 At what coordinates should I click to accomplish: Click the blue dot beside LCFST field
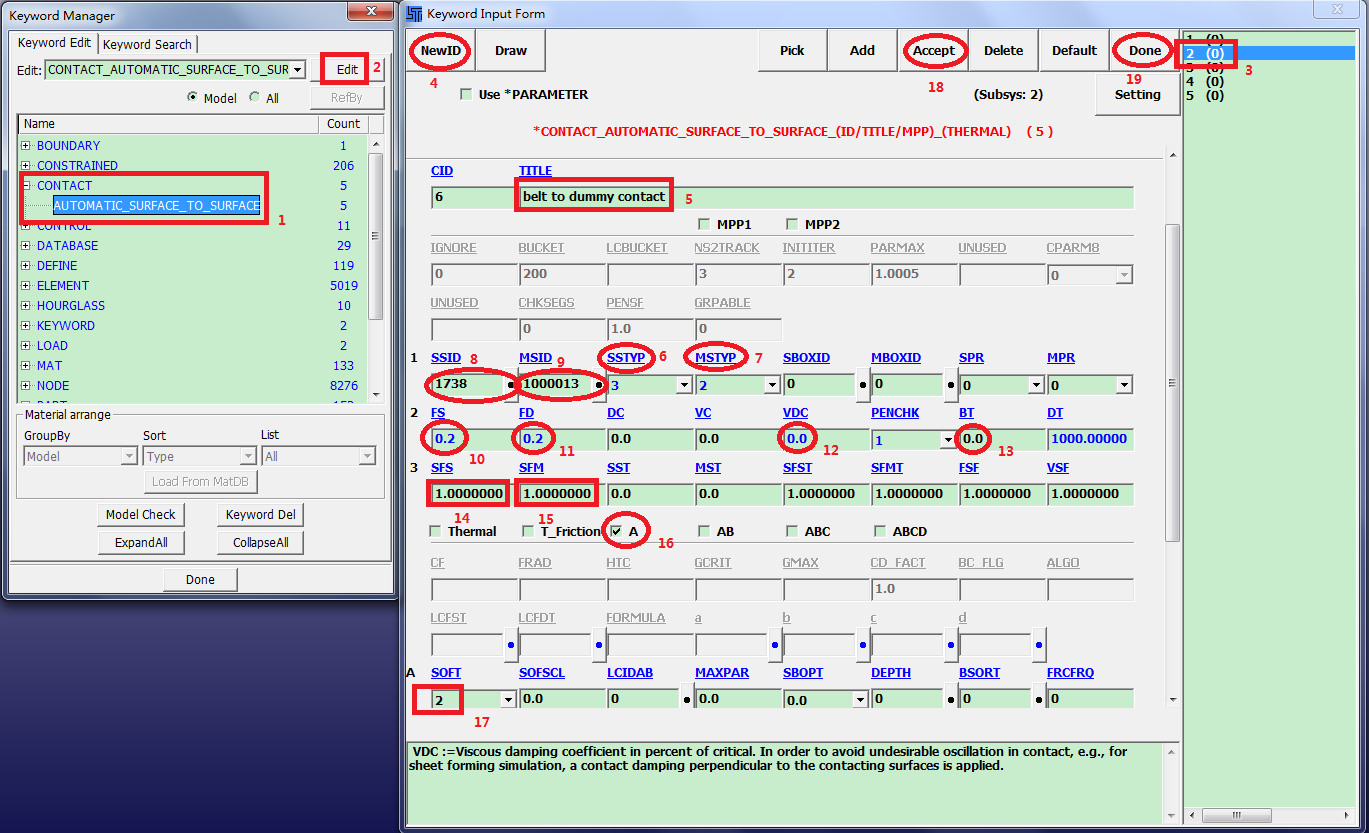[x=511, y=645]
